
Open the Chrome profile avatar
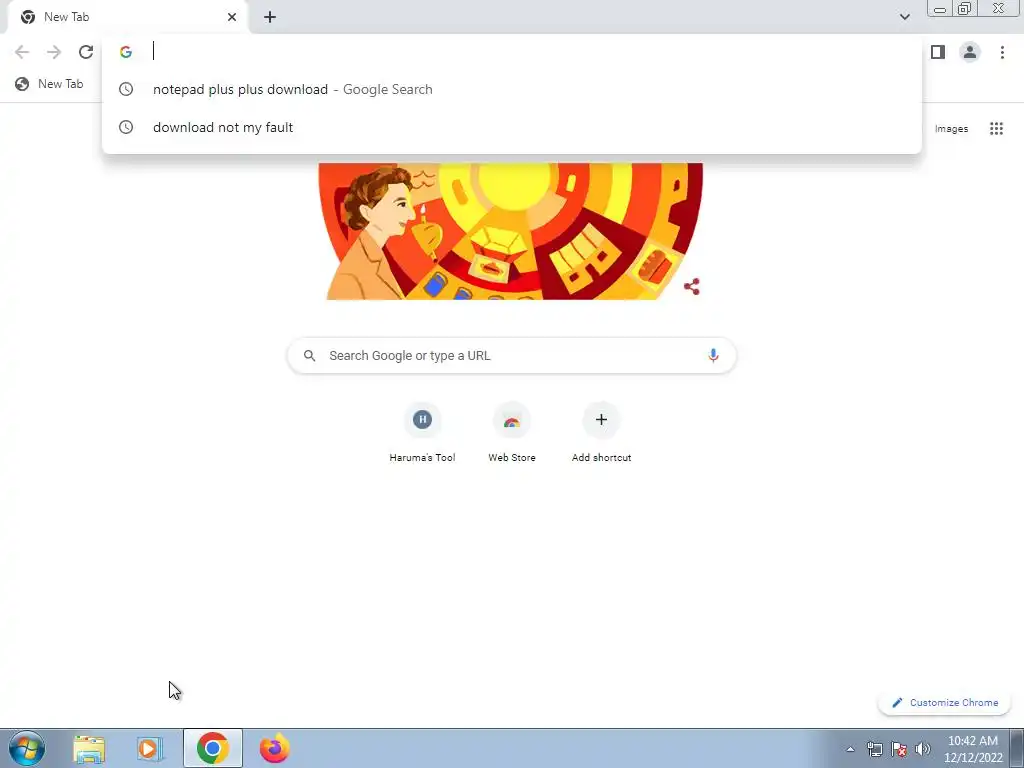[x=970, y=52]
